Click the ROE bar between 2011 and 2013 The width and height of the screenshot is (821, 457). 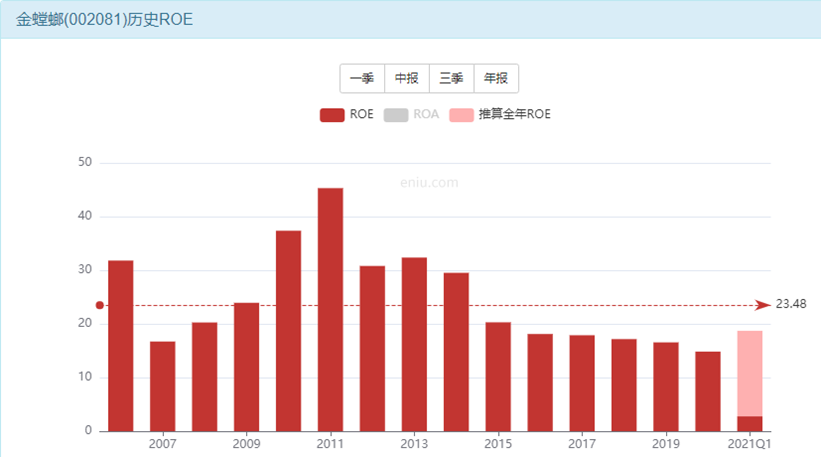(372, 349)
